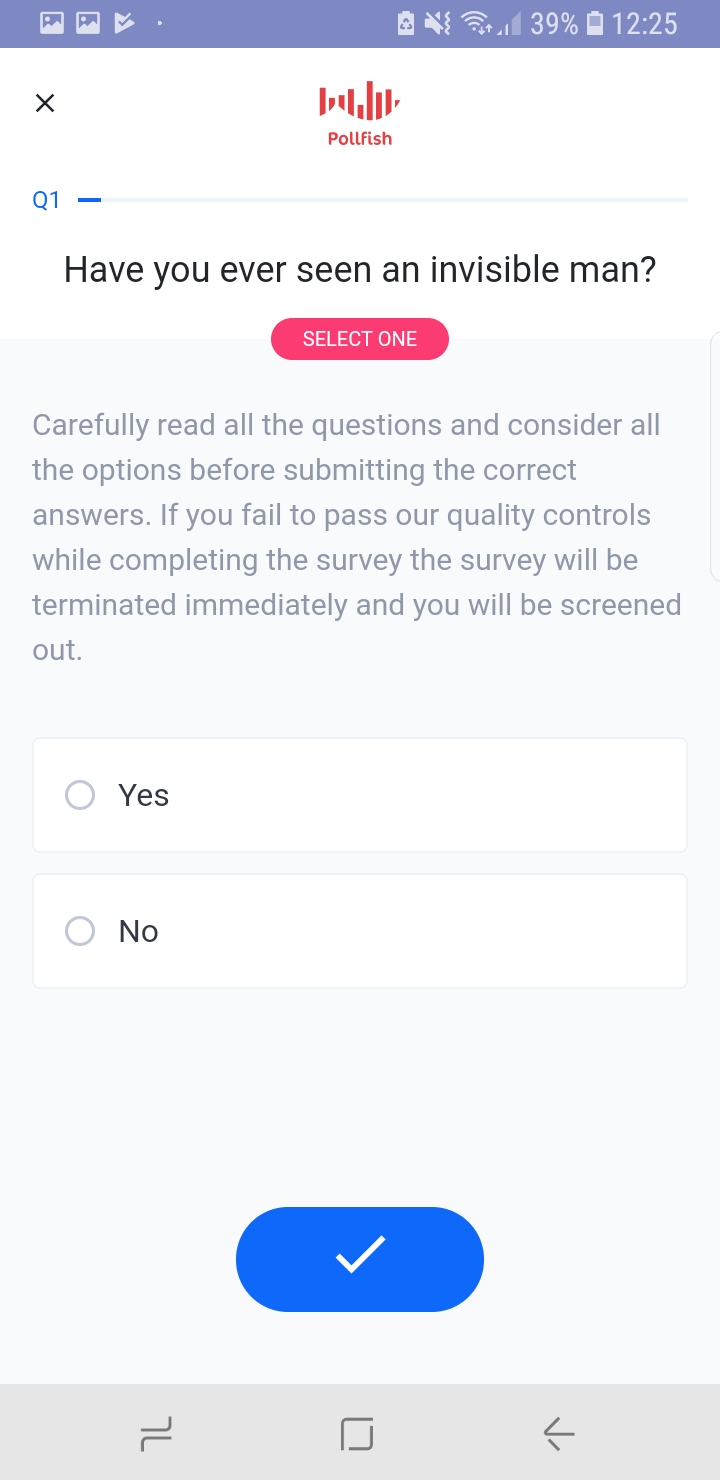This screenshot has height=1480, width=720.
Task: Tap the Play Store notification icon
Action: click(124, 23)
